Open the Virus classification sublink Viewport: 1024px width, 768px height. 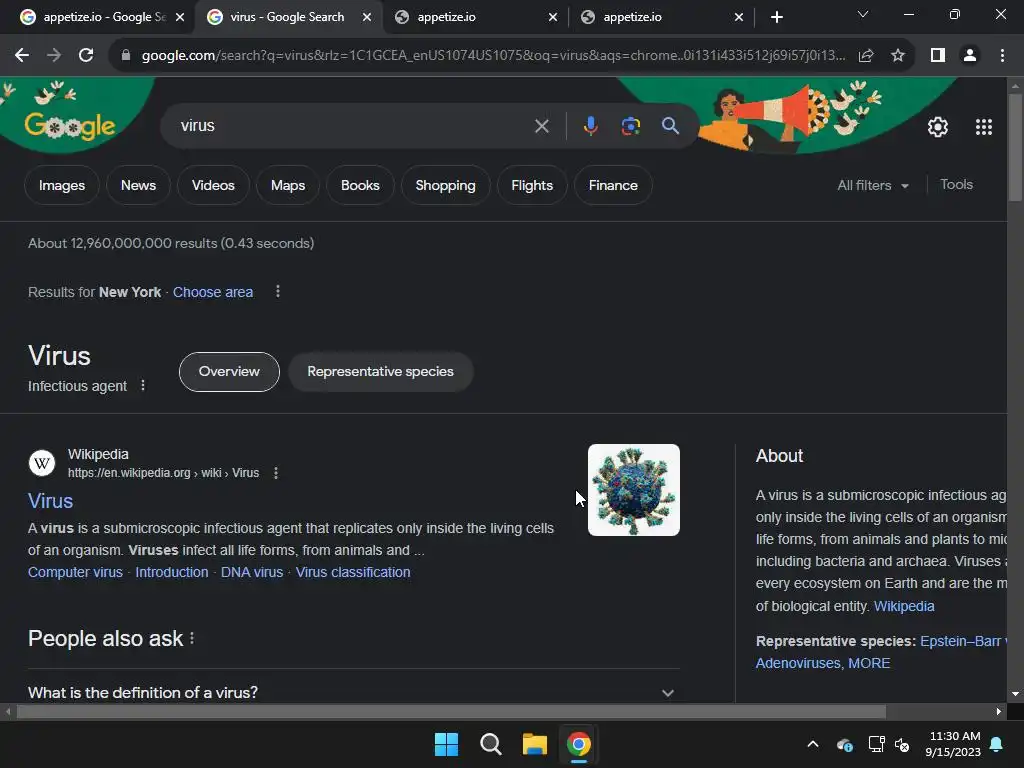point(353,572)
